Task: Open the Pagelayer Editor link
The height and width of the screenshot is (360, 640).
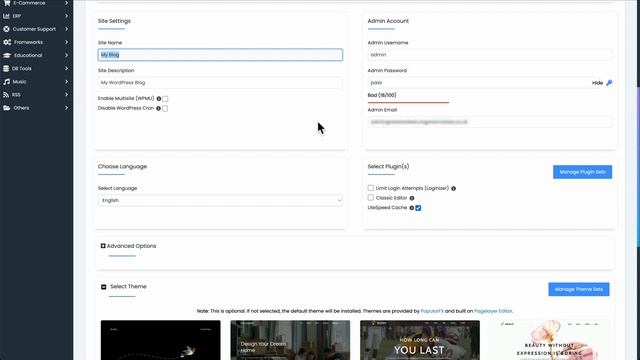Action: click(493, 311)
